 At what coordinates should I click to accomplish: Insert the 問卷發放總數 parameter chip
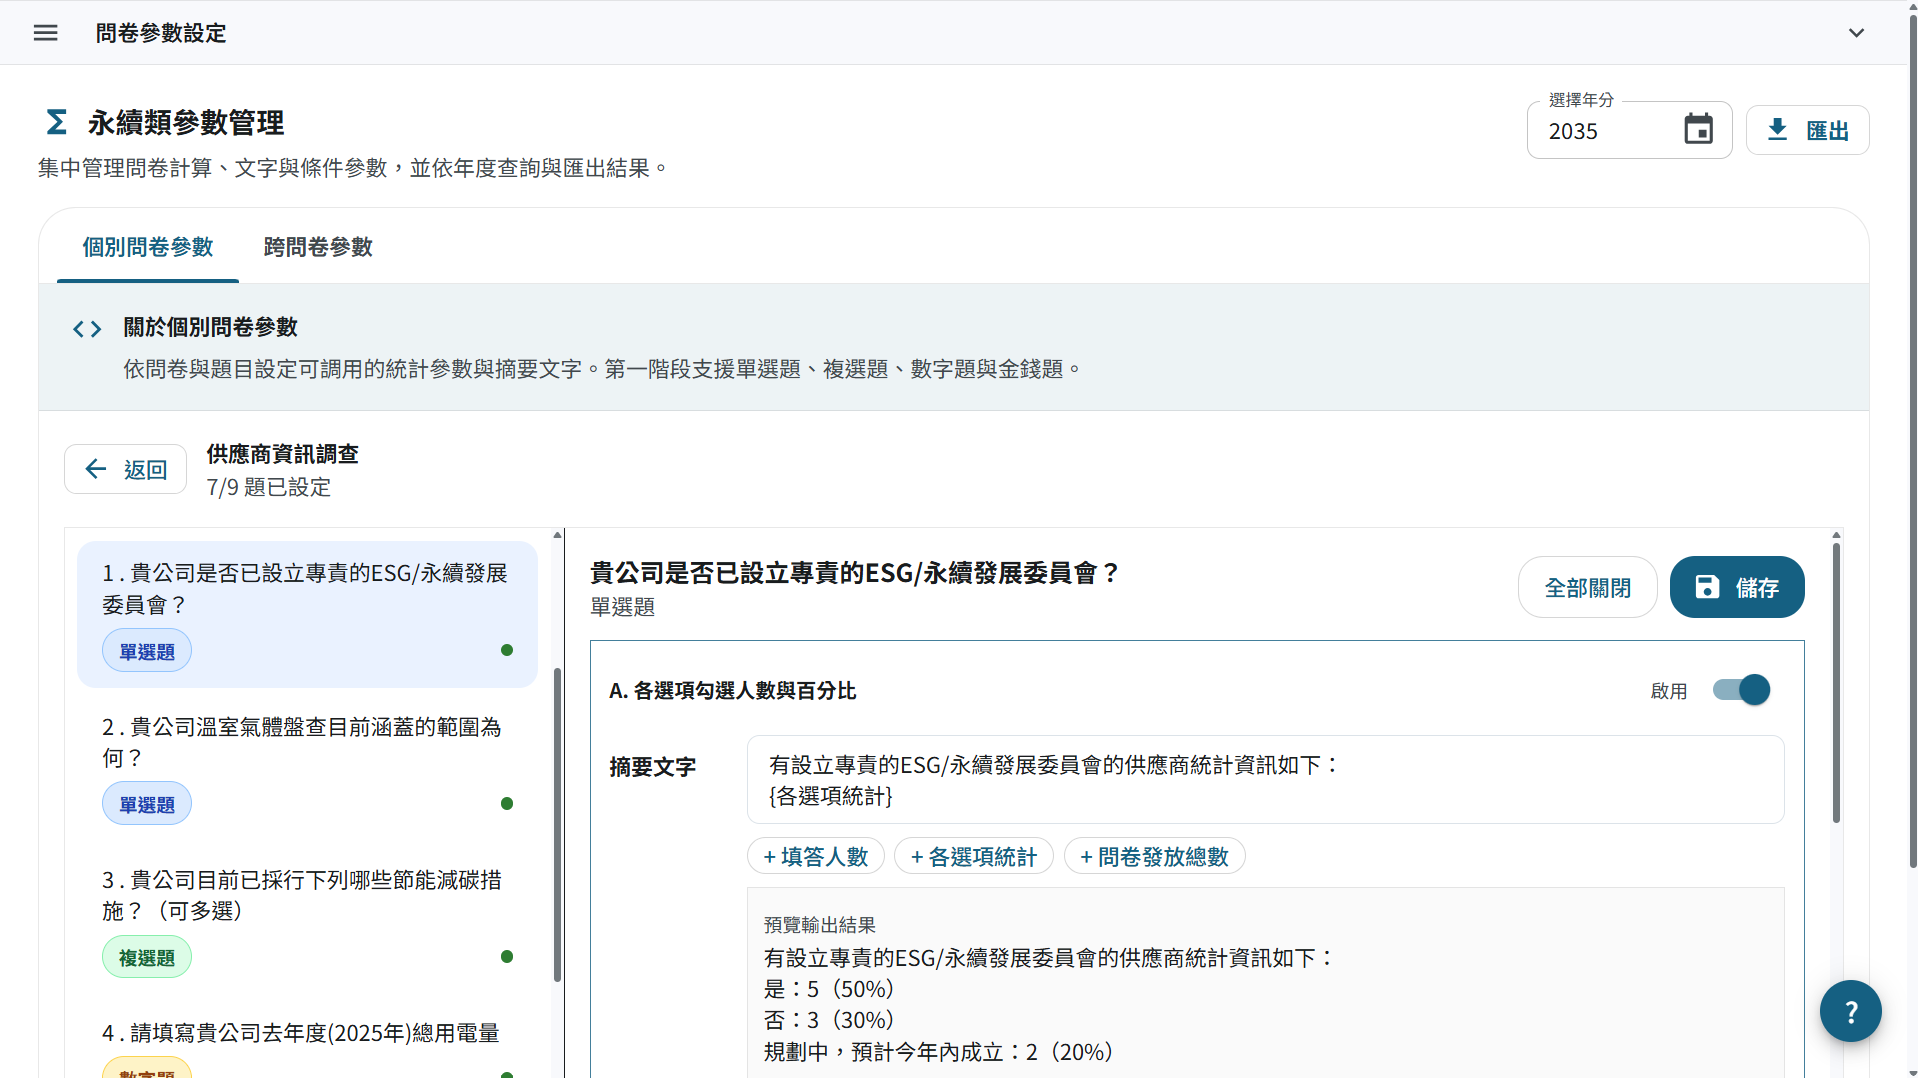(1154, 856)
